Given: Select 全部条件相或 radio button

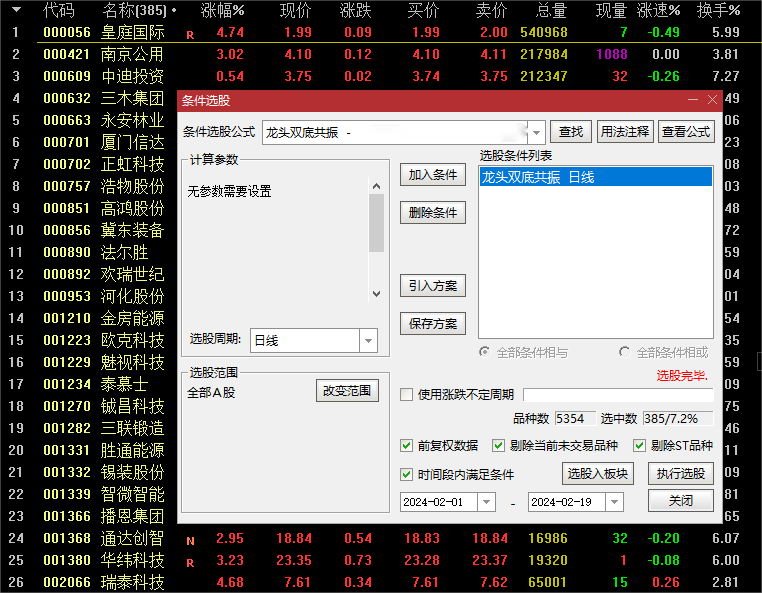Looking at the screenshot, I should [624, 352].
